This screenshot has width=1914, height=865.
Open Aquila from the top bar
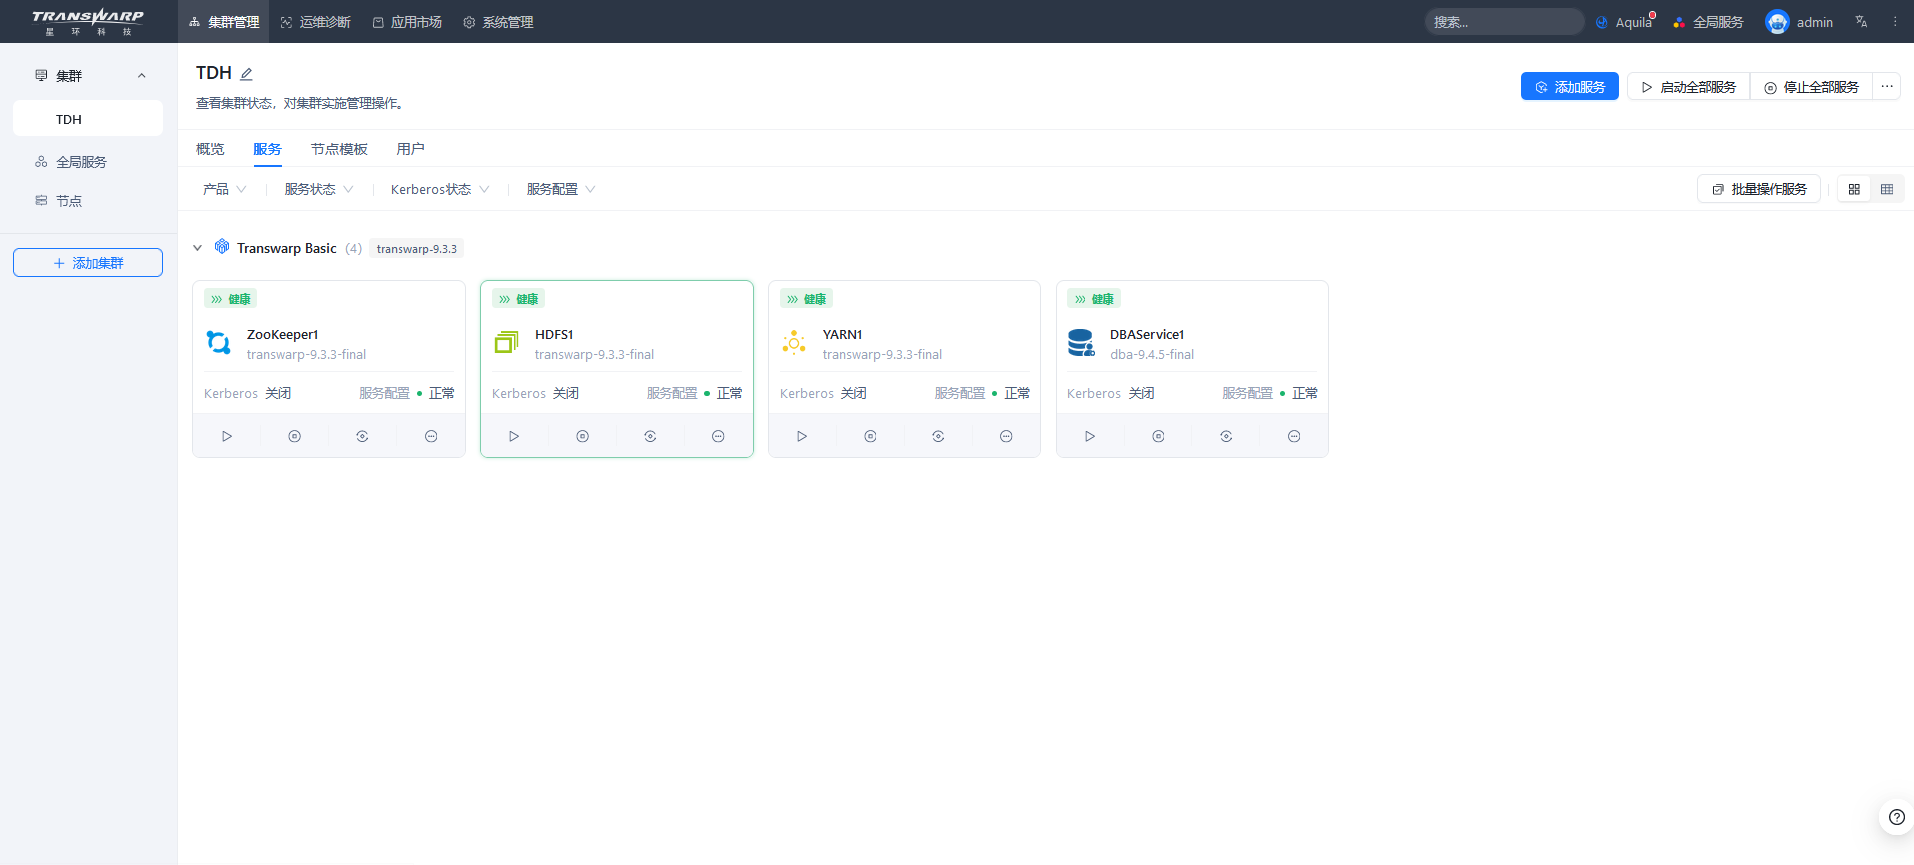pos(1625,22)
